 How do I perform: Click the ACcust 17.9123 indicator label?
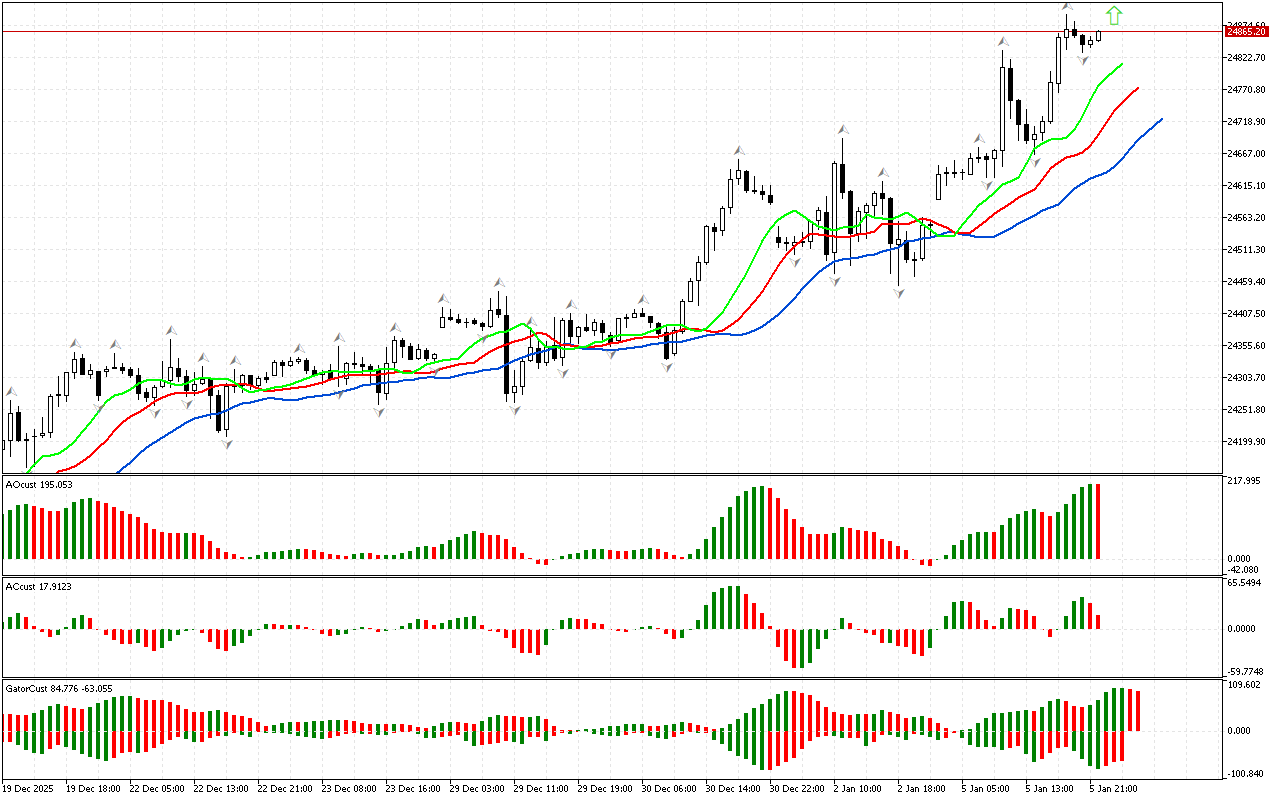pyautogui.click(x=39, y=586)
